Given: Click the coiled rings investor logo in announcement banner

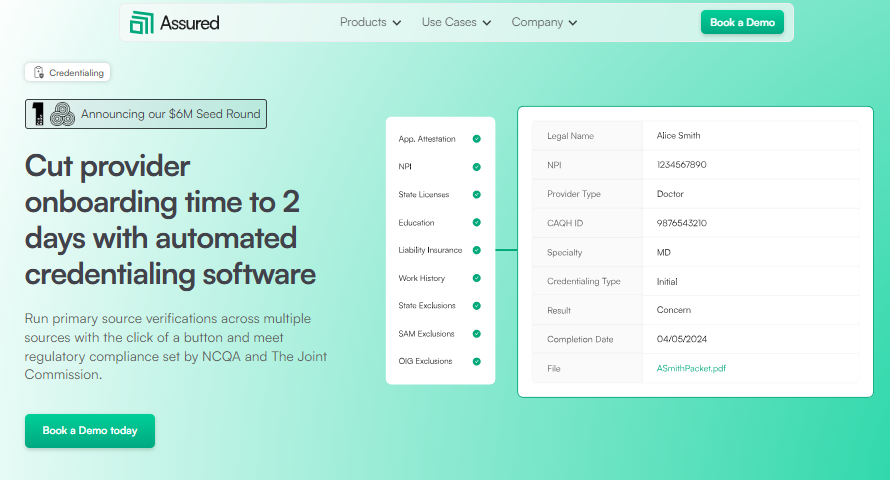Looking at the screenshot, I should [62, 114].
